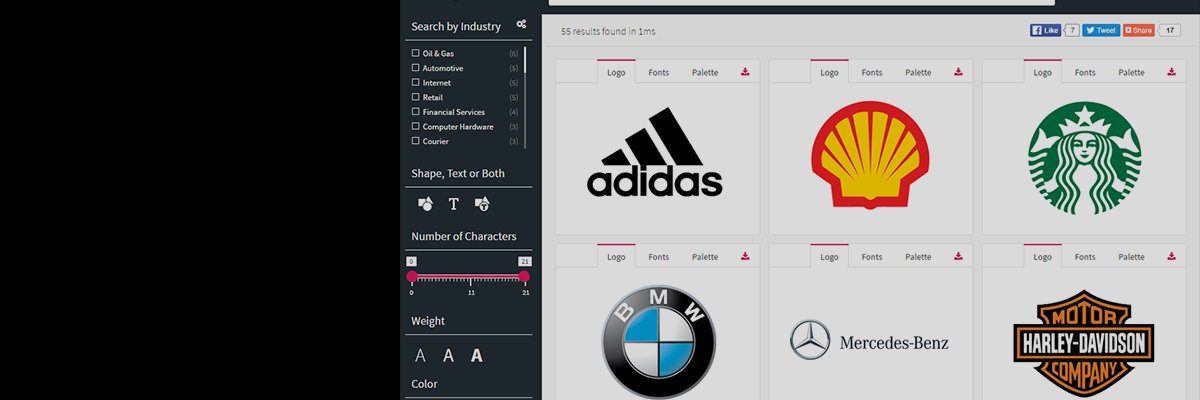This screenshot has width=1200, height=400.
Task: Open the Palette tab on Shell card
Action: click(918, 72)
